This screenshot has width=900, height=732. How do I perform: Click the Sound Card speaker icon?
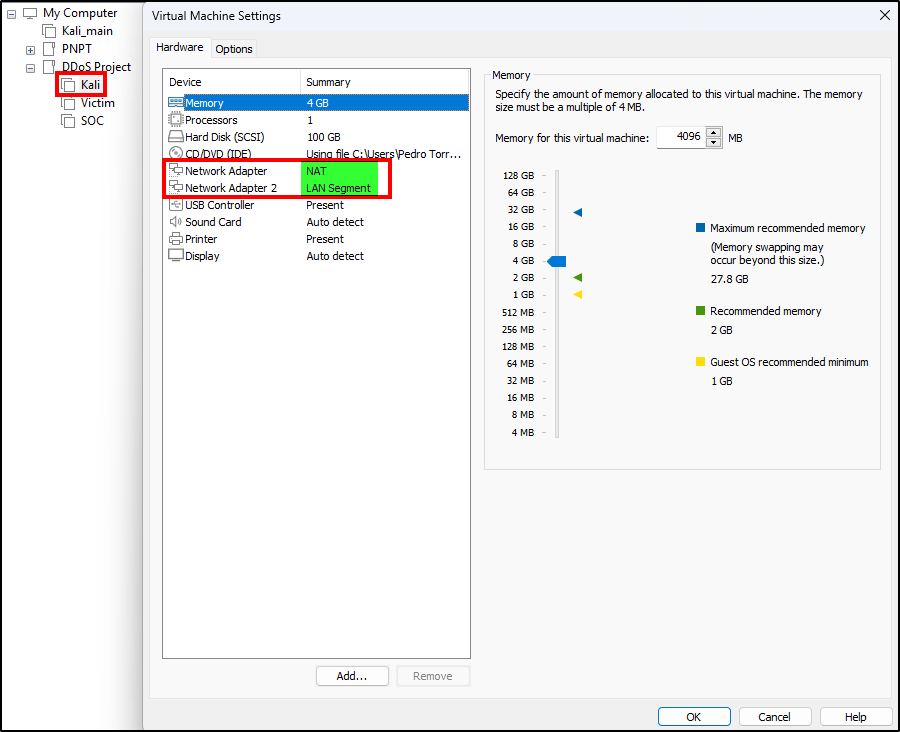(x=176, y=222)
